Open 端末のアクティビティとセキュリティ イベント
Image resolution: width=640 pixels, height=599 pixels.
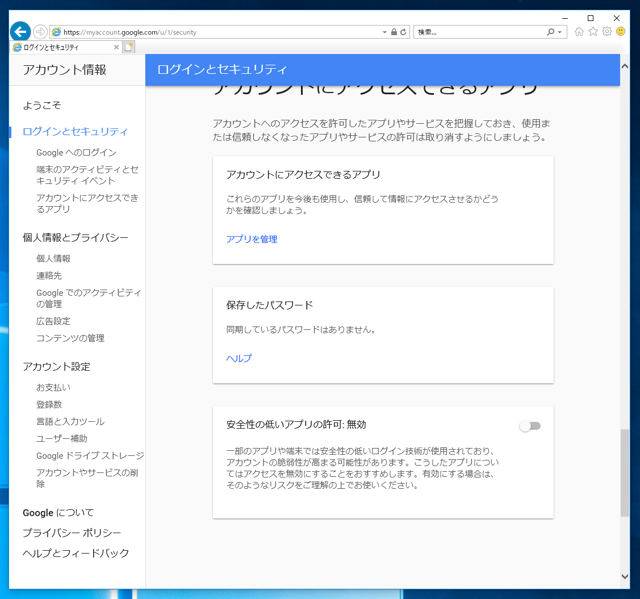click(x=87, y=175)
